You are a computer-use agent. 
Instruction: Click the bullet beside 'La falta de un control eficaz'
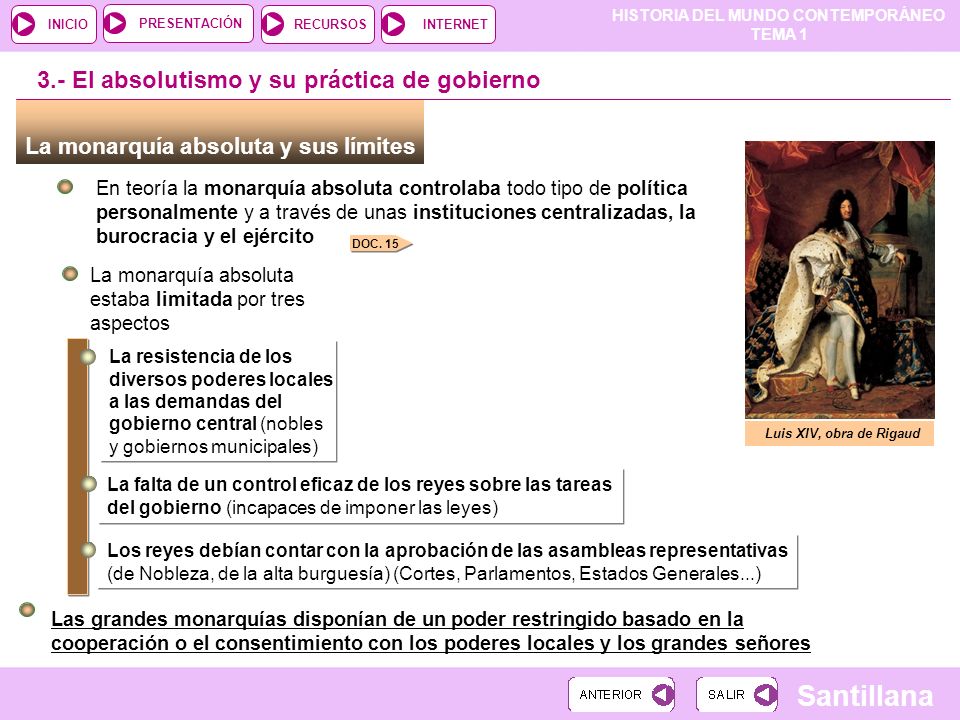tap(89, 484)
